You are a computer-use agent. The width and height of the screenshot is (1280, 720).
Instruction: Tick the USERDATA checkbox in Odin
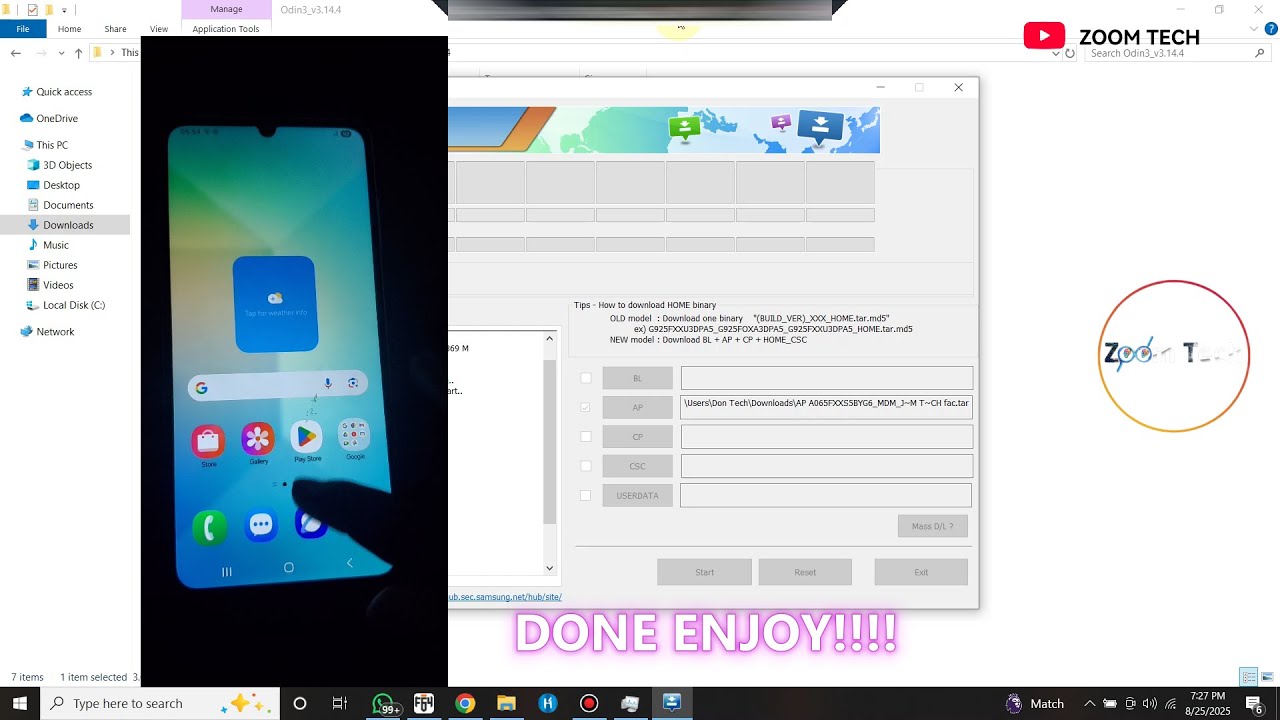coord(586,495)
